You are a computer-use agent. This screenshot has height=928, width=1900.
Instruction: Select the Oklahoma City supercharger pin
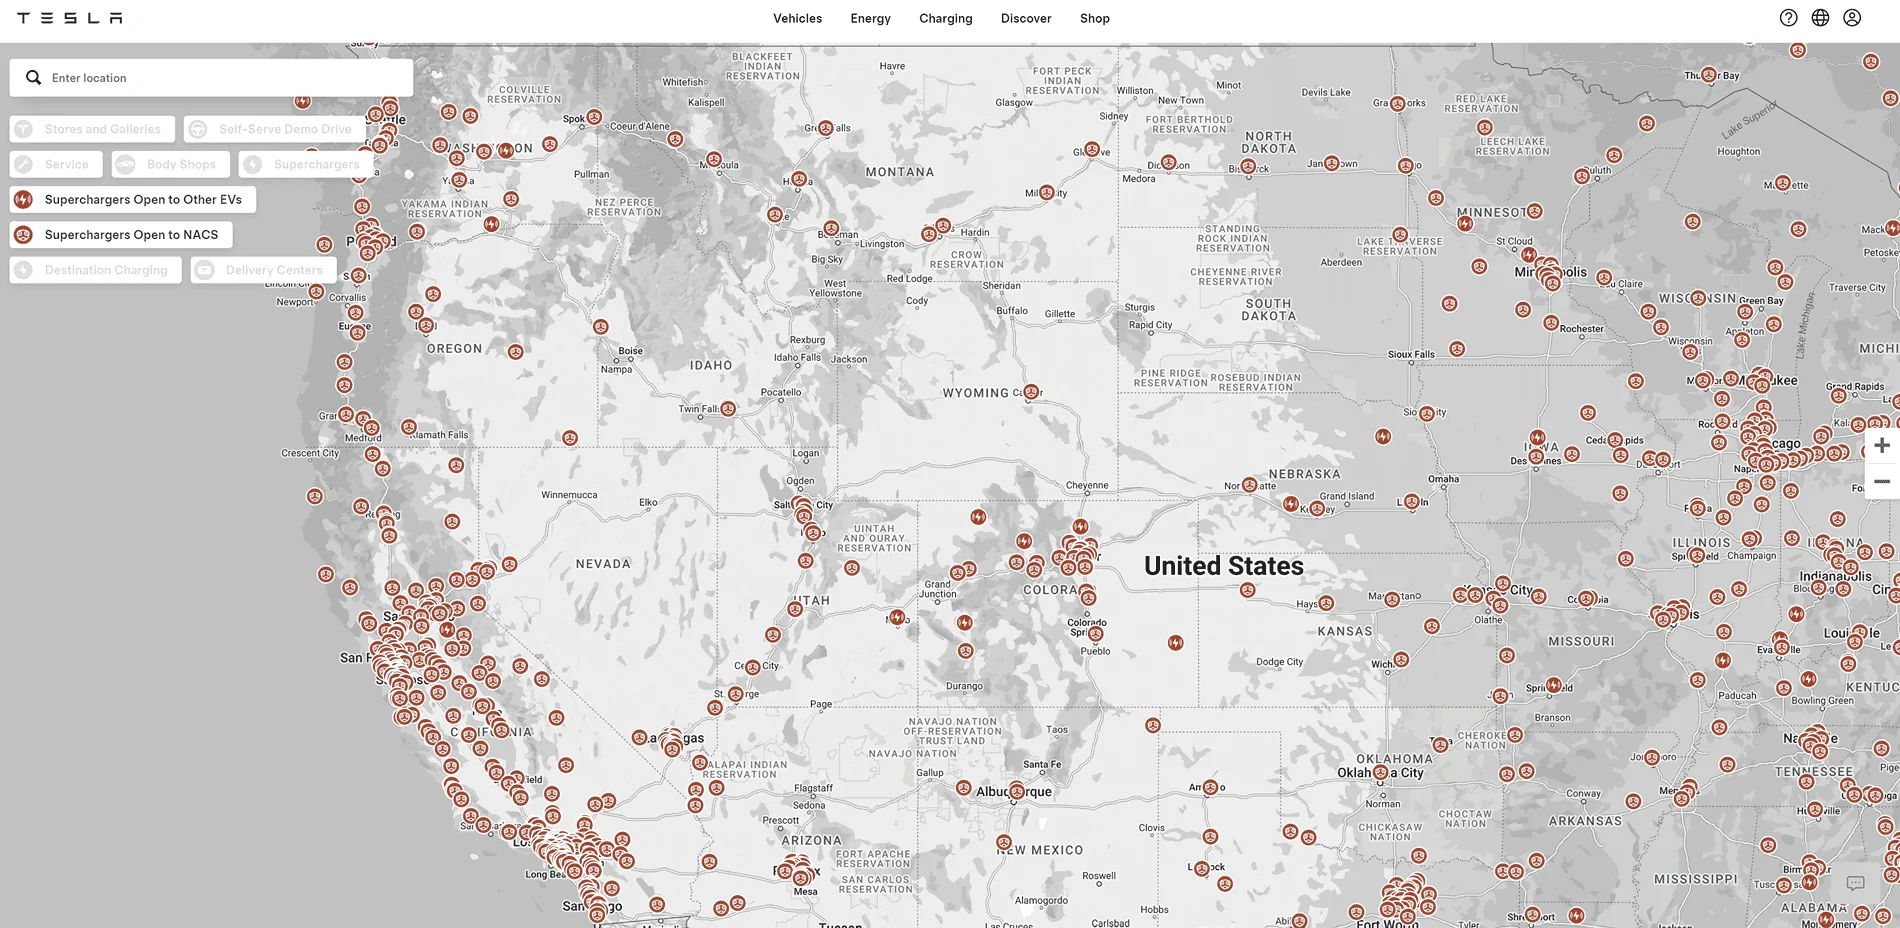[x=1381, y=772]
